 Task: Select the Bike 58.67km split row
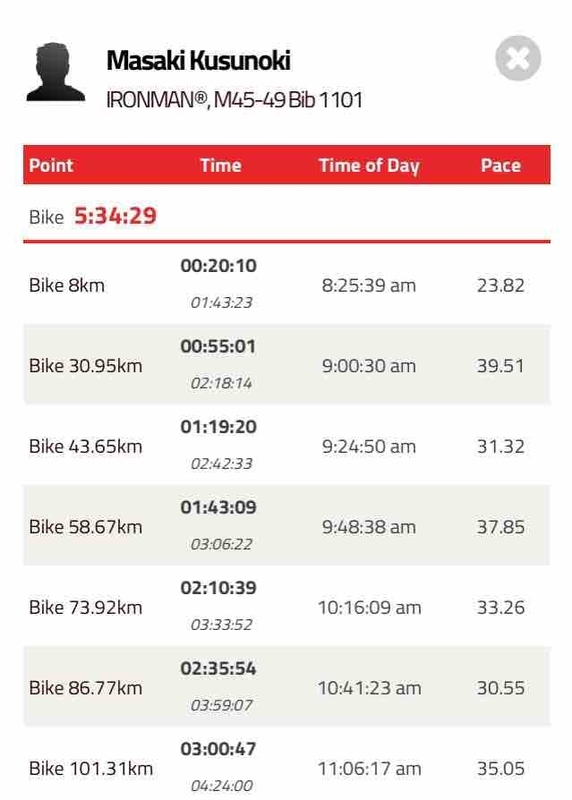click(287, 526)
